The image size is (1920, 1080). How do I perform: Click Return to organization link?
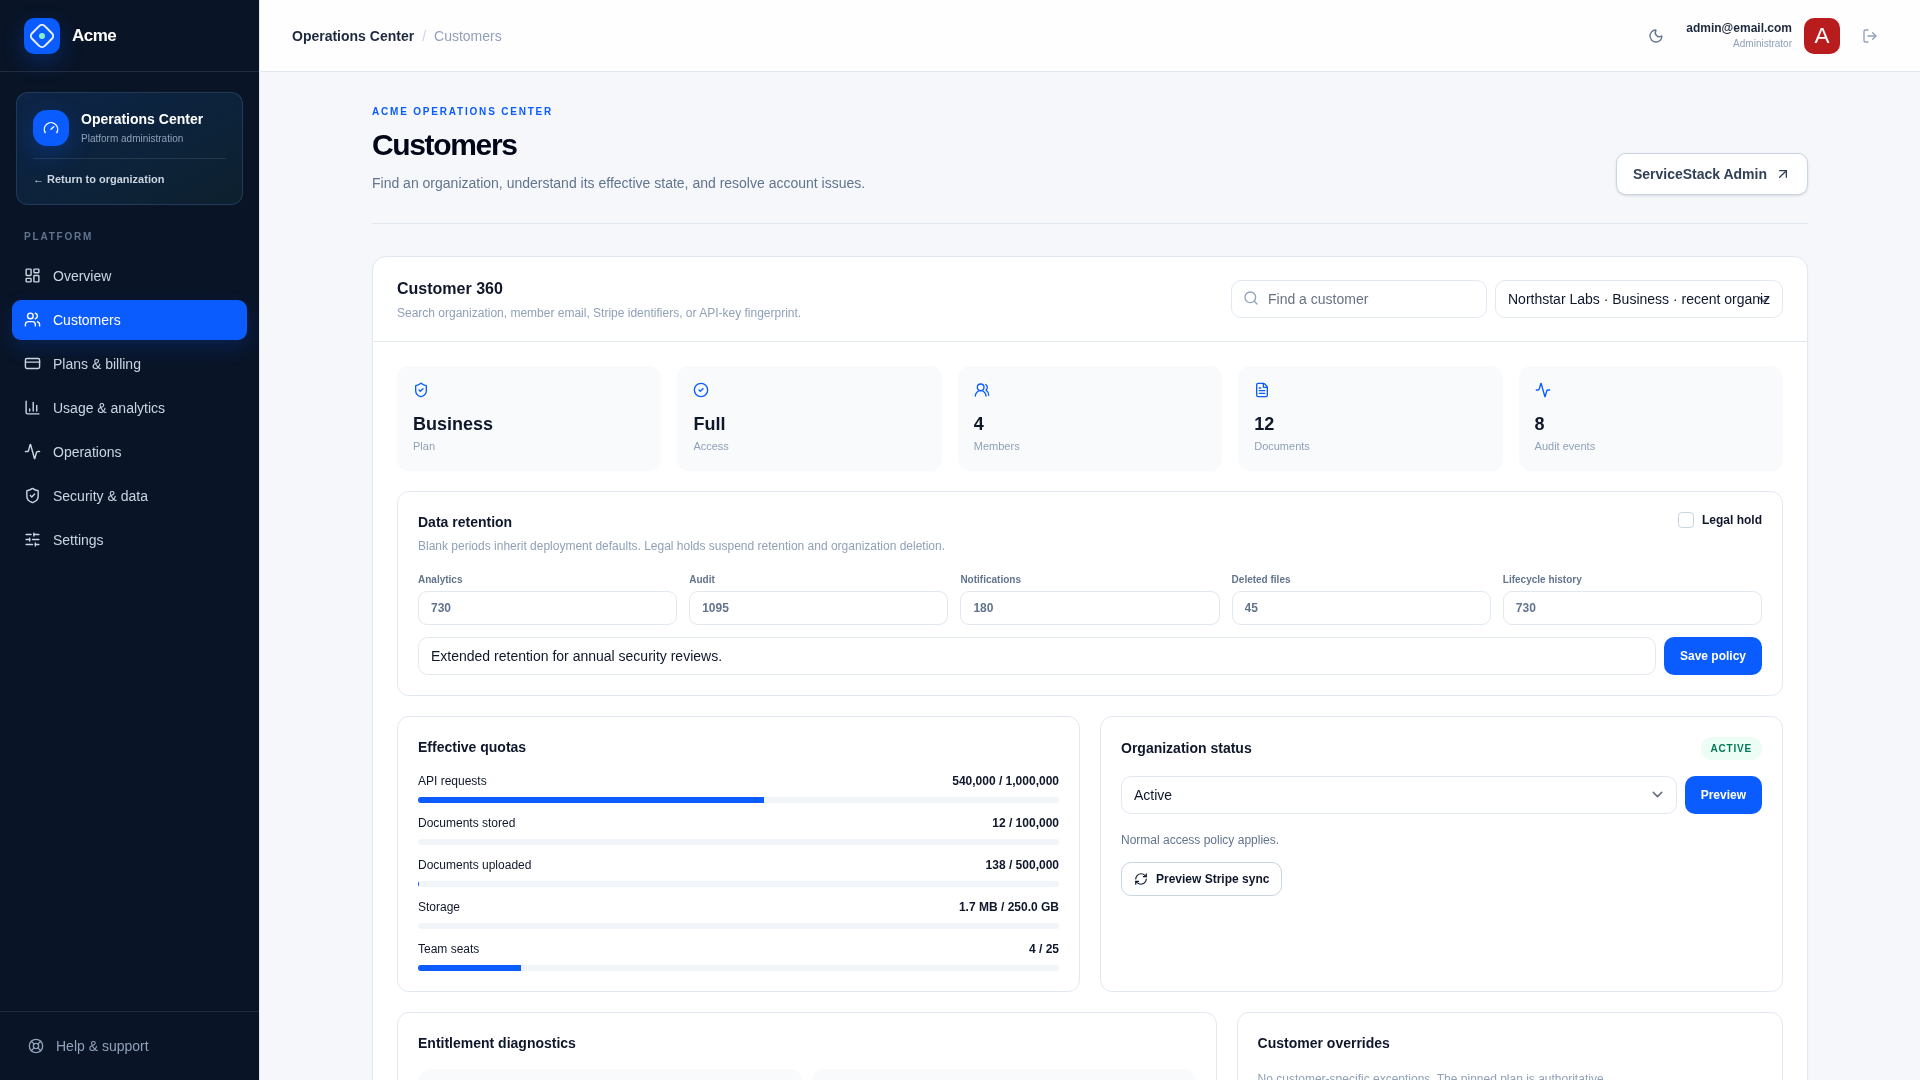coord(99,180)
